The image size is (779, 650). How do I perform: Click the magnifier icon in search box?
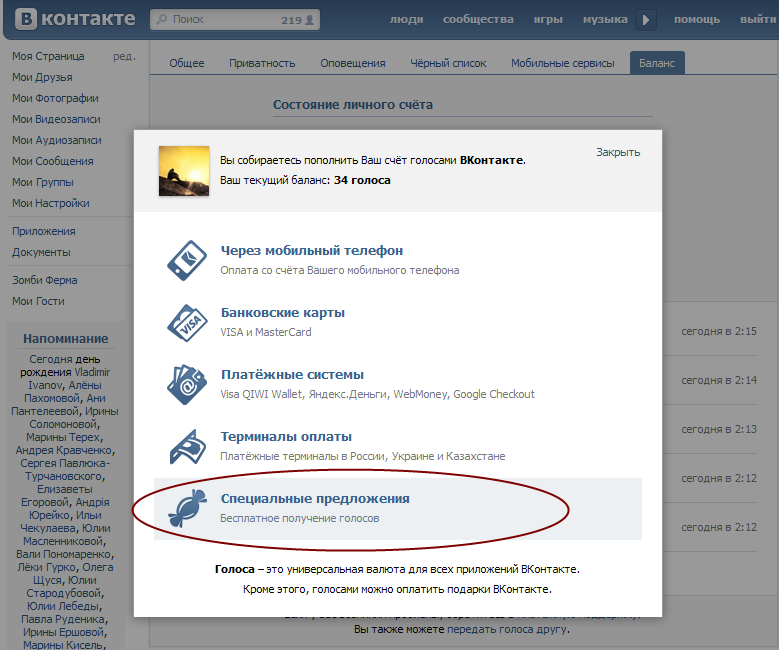coord(162,19)
